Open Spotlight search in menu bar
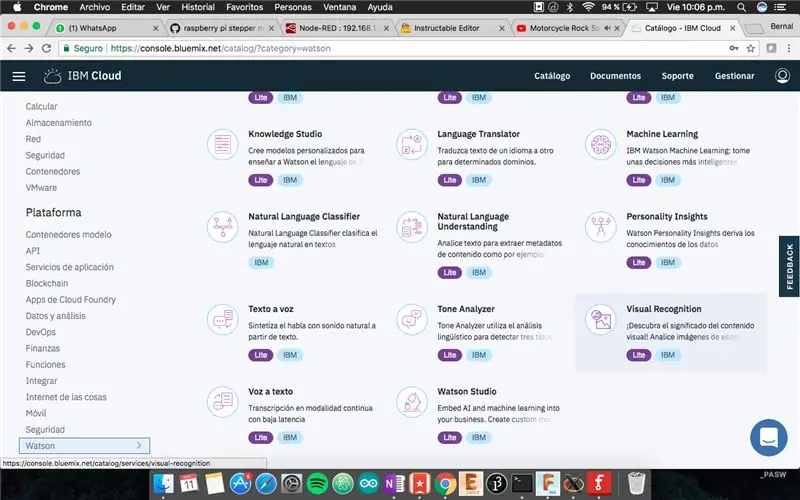 [x=741, y=7]
